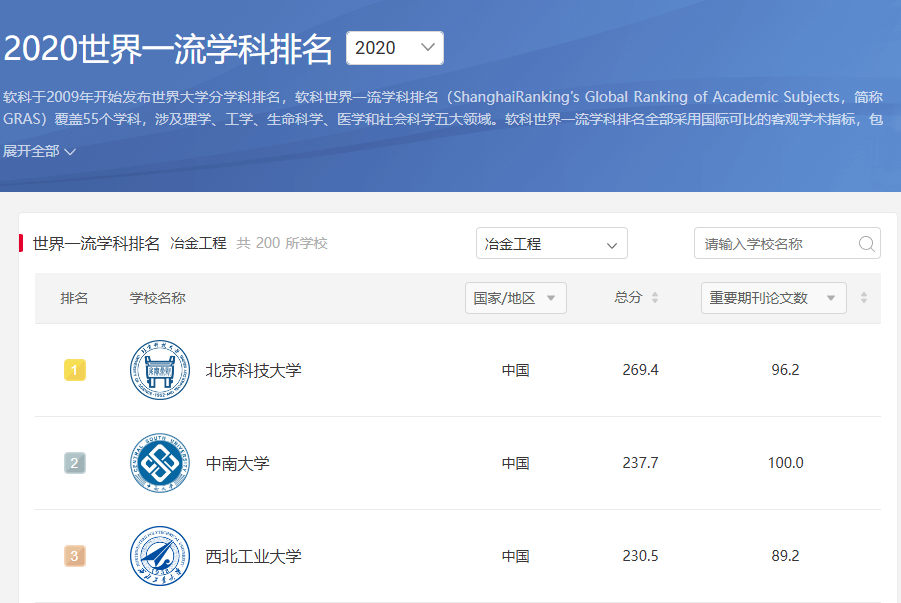Sort the indicator column using the far-right arrows
Viewport: 901px width, 603px height.
[x=864, y=298]
